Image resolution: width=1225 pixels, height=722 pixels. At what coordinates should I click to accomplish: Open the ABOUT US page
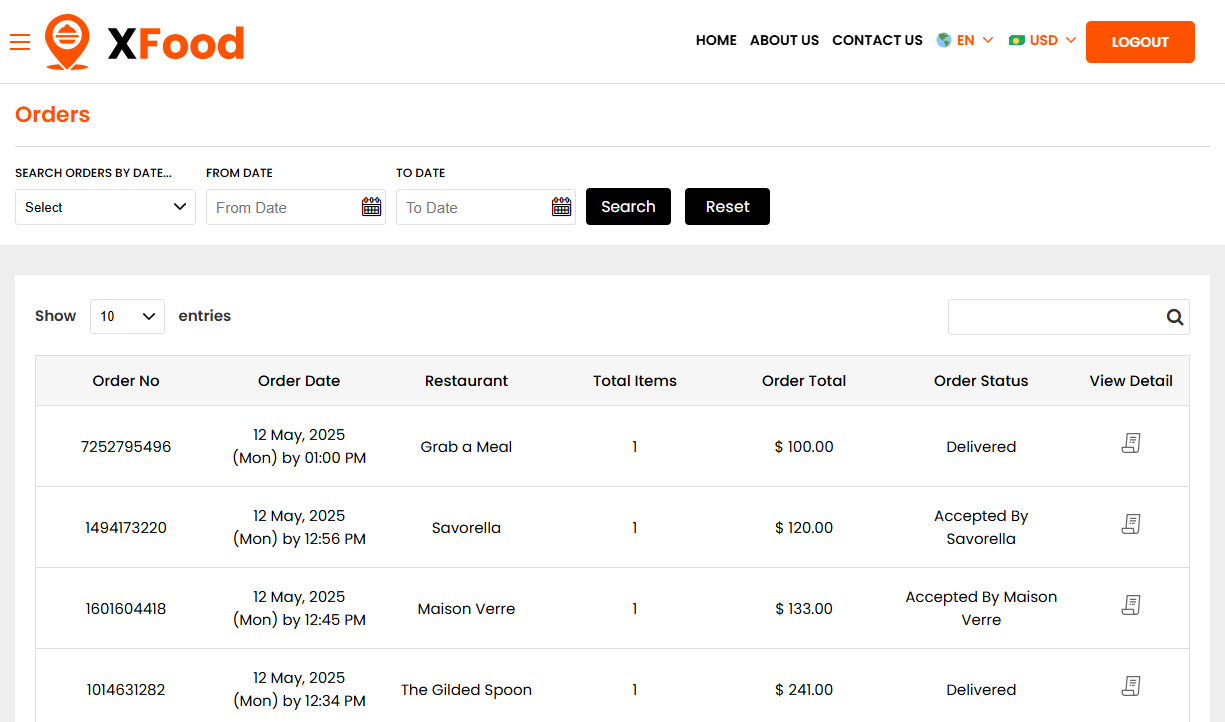pyautogui.click(x=784, y=40)
